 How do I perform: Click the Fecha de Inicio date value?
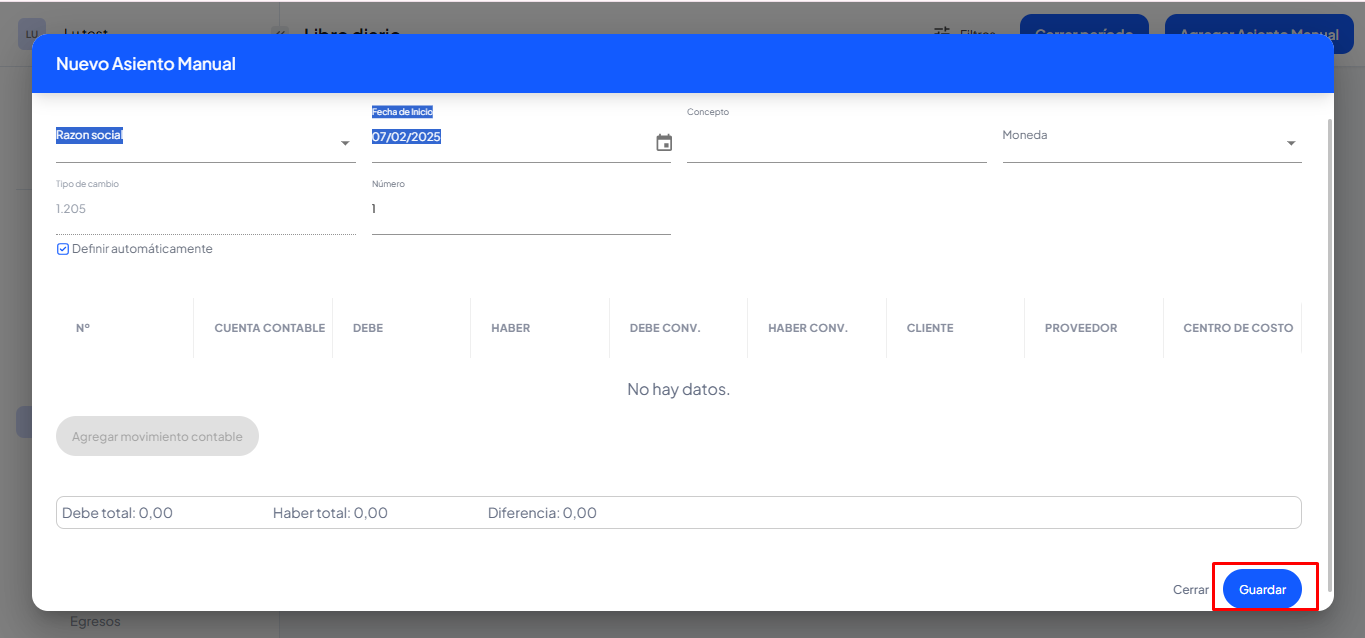coord(407,137)
